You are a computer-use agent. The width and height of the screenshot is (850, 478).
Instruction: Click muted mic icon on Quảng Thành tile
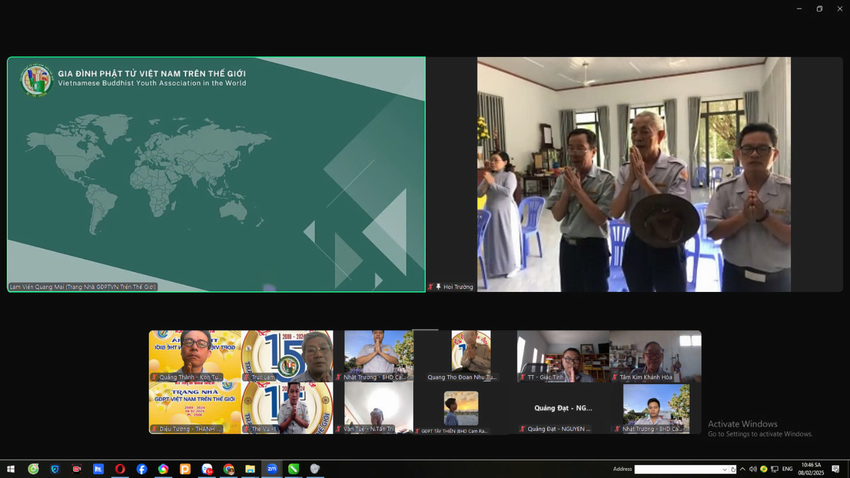[x=154, y=377]
